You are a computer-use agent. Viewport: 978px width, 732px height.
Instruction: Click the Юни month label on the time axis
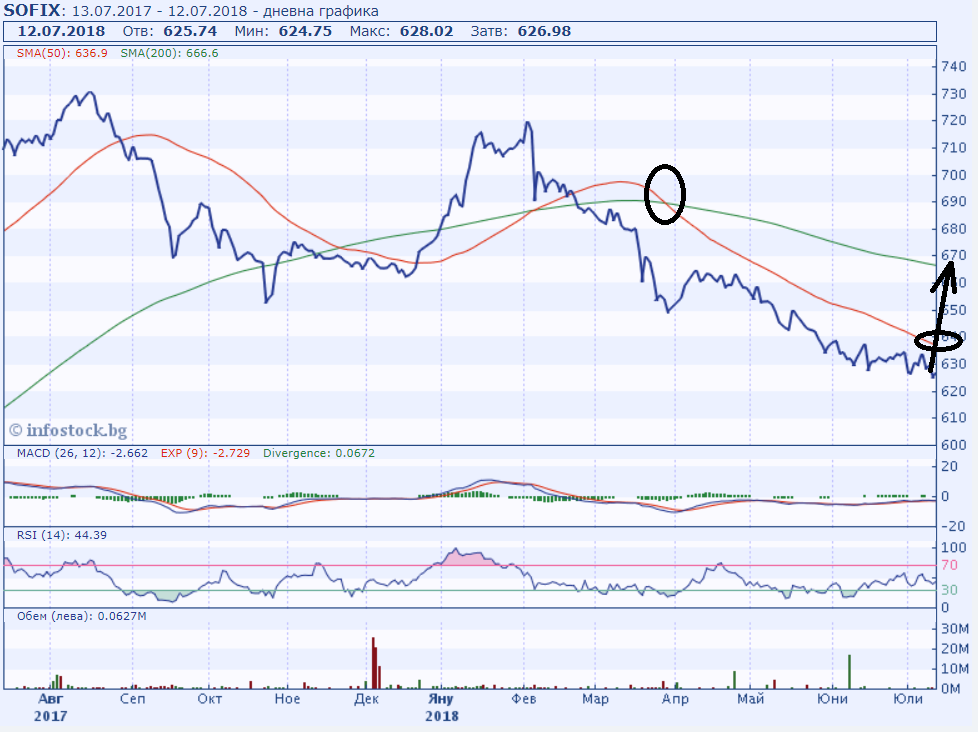[833, 698]
